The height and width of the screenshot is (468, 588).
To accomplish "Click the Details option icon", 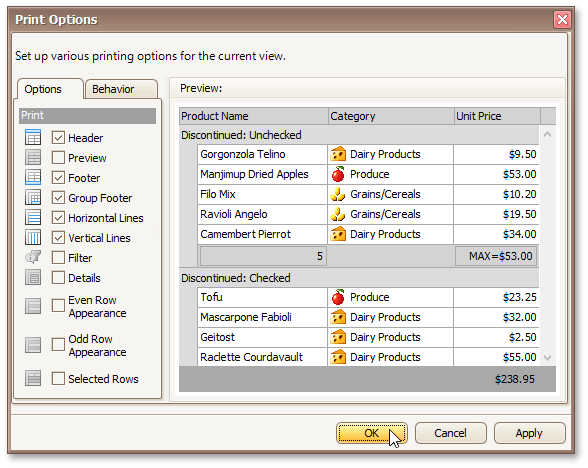I will tap(33, 278).
